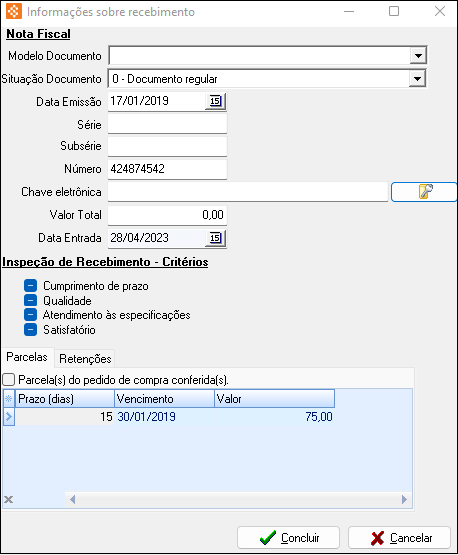
Task: Click the app logo in the title bar
Action: tap(14, 11)
